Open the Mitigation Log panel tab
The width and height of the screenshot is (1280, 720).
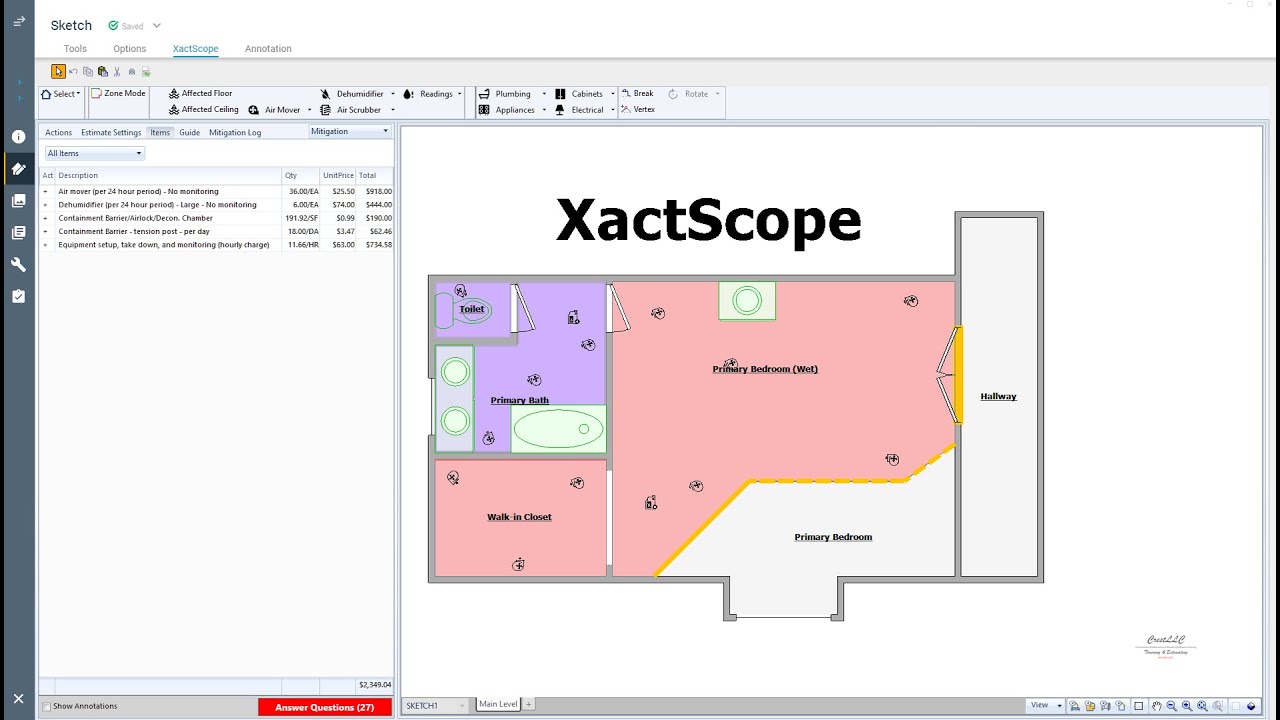coord(235,132)
